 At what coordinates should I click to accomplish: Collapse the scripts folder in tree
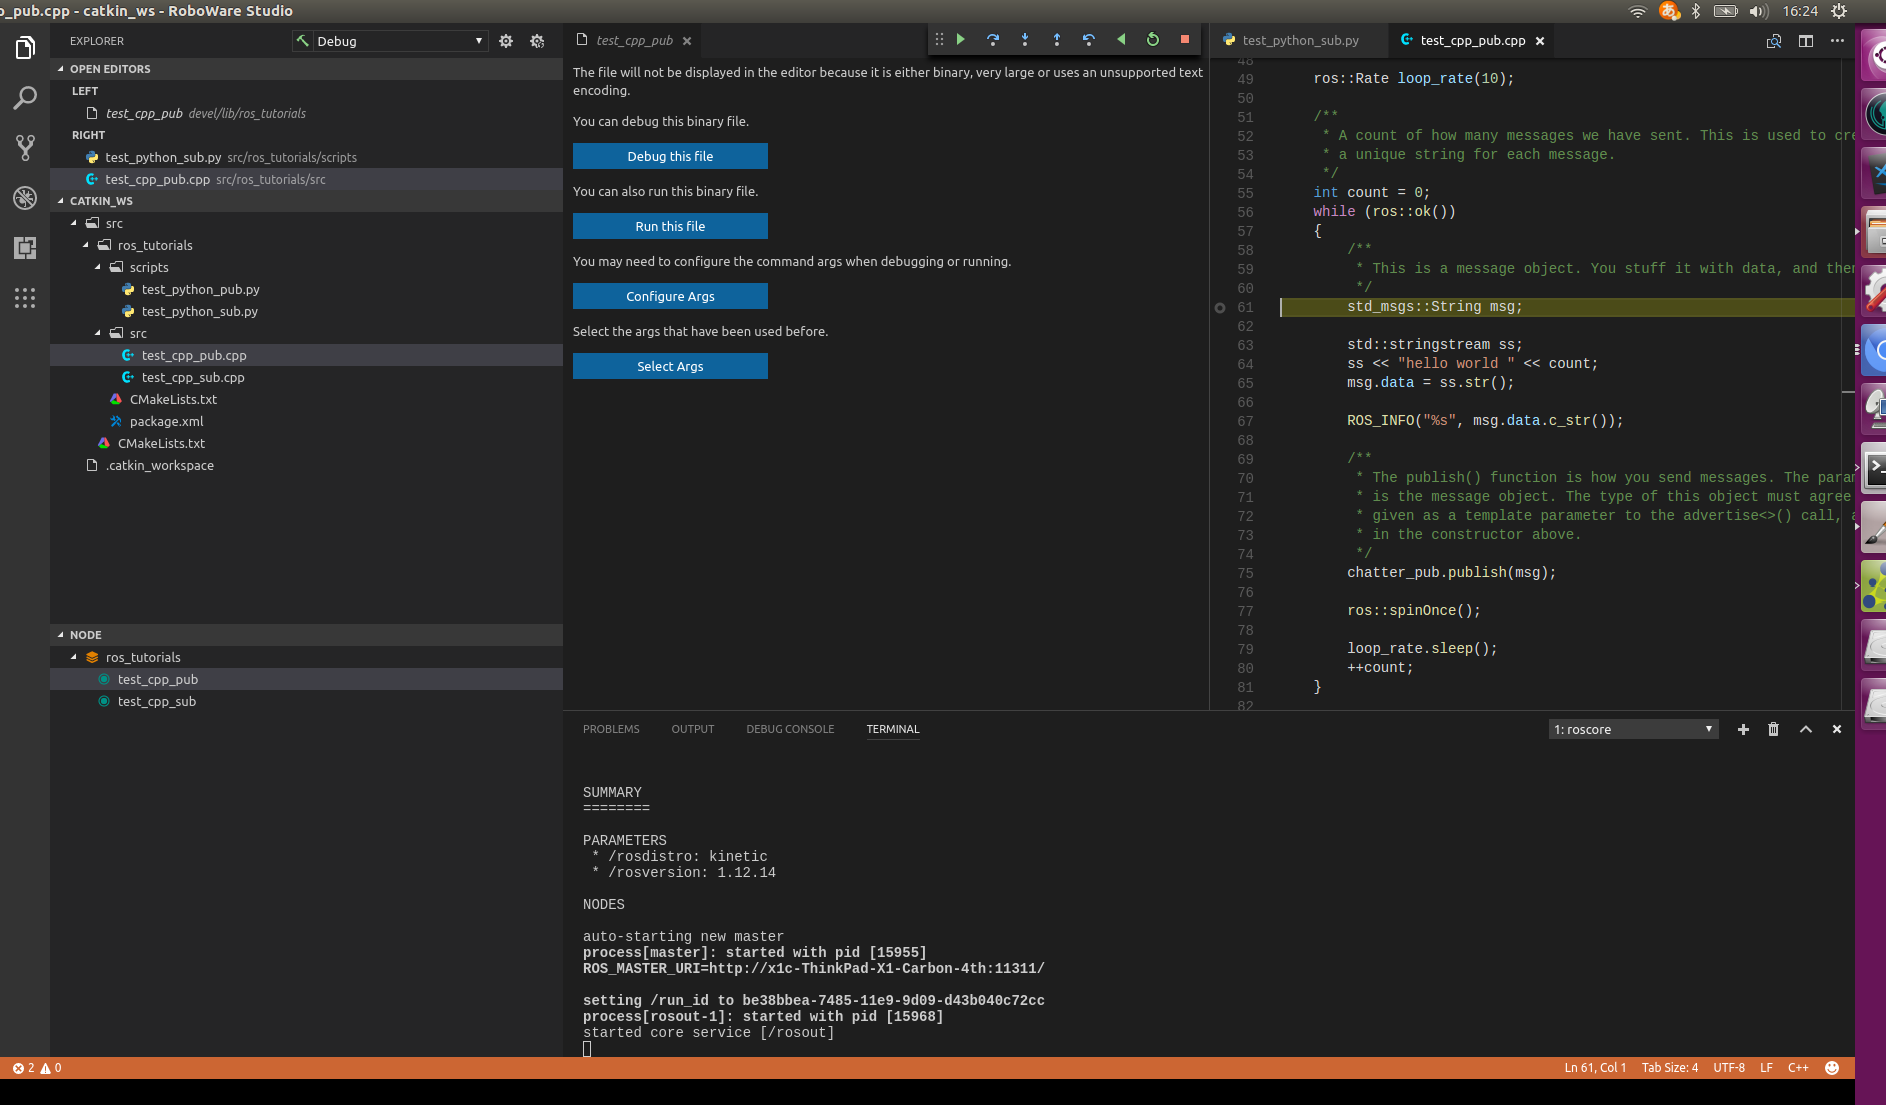click(98, 268)
